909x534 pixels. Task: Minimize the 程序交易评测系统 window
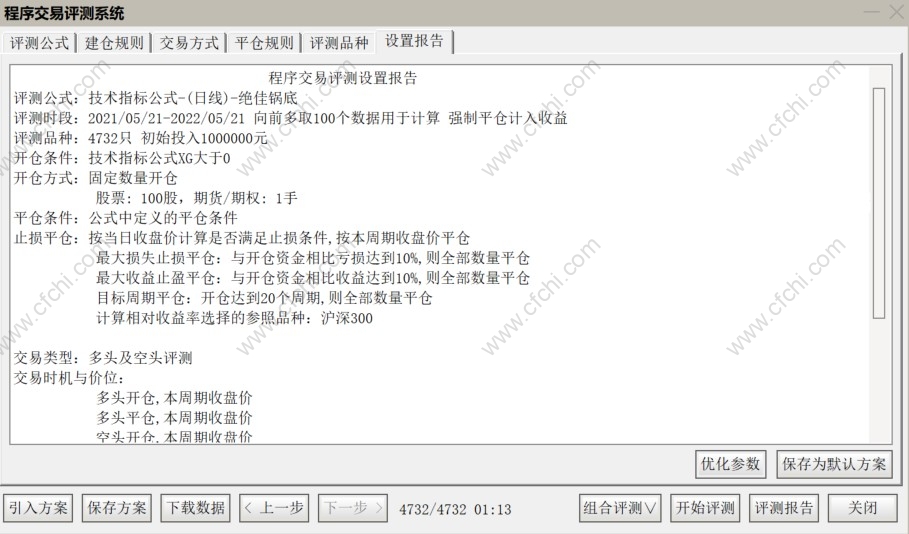click(x=871, y=12)
